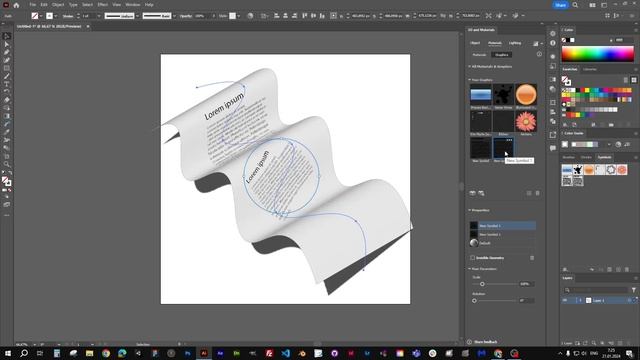Collapse the Properties section in 3D panel

point(469,210)
